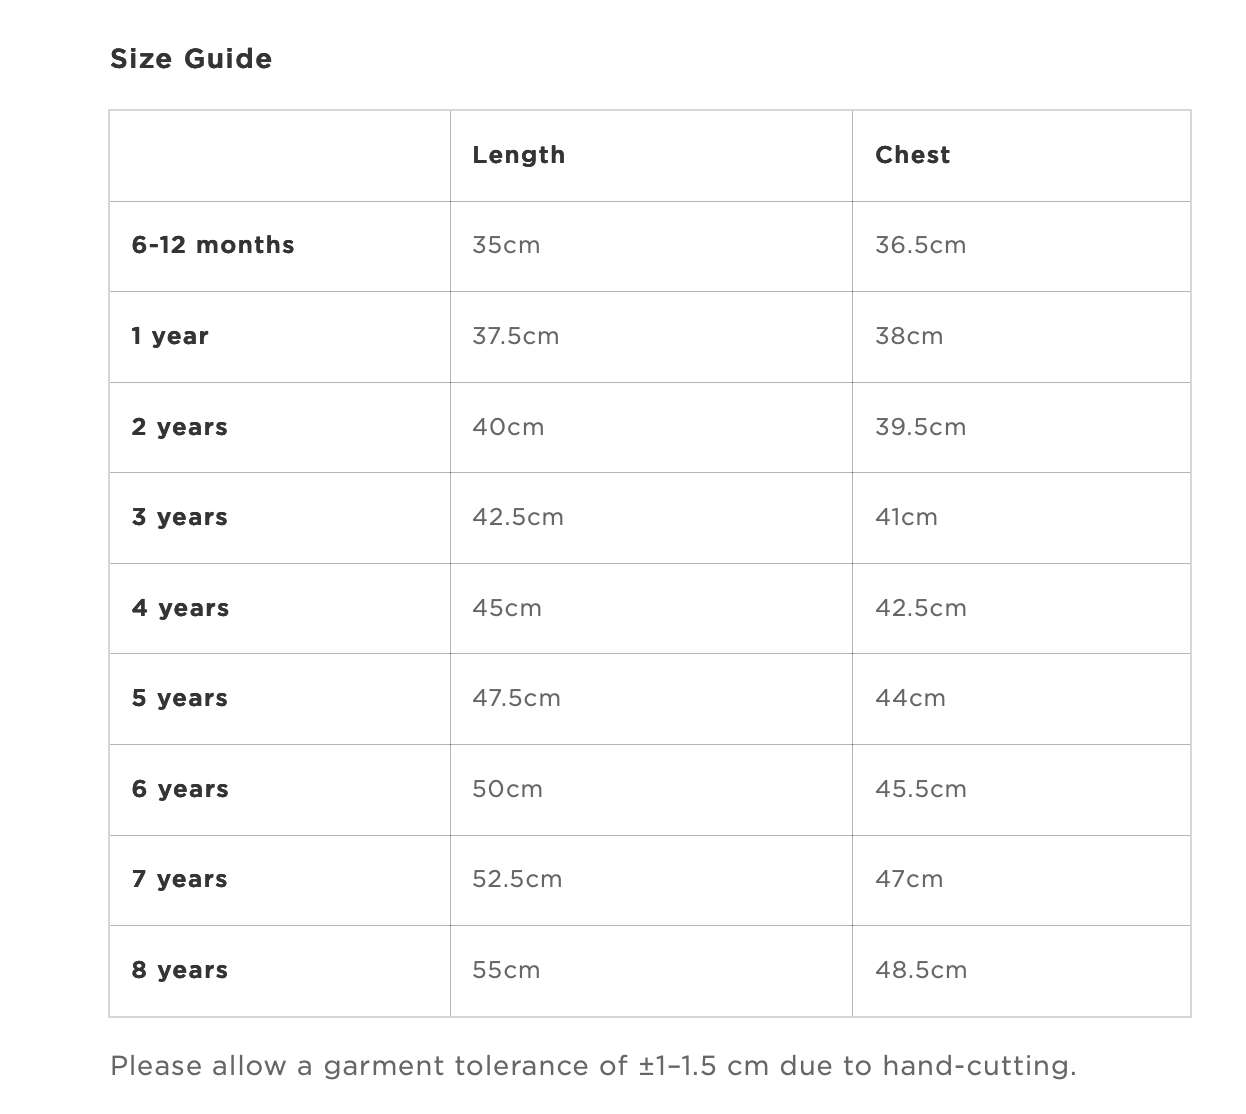The image size is (1246, 1114).
Task: Click the 35cm length value
Action: tap(506, 245)
